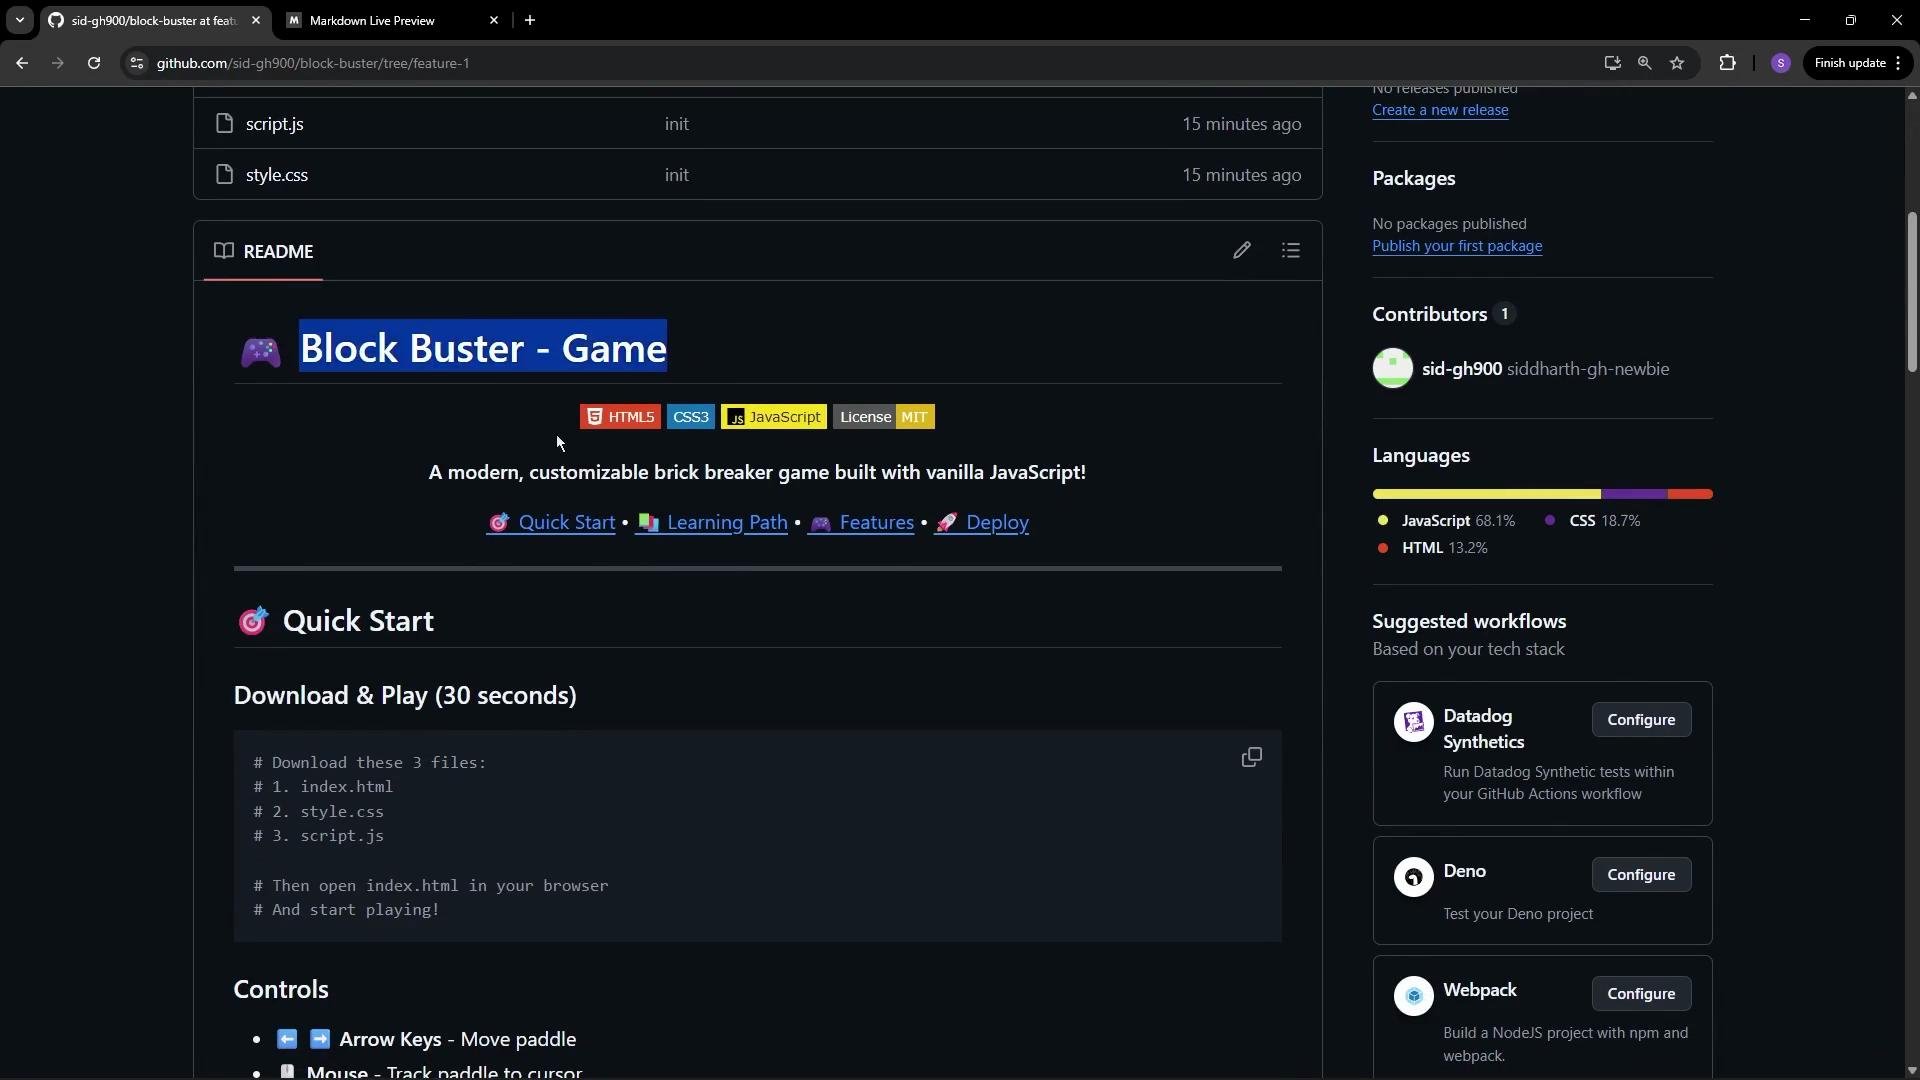
Task: View site information icon in address bar
Action: tap(137, 63)
